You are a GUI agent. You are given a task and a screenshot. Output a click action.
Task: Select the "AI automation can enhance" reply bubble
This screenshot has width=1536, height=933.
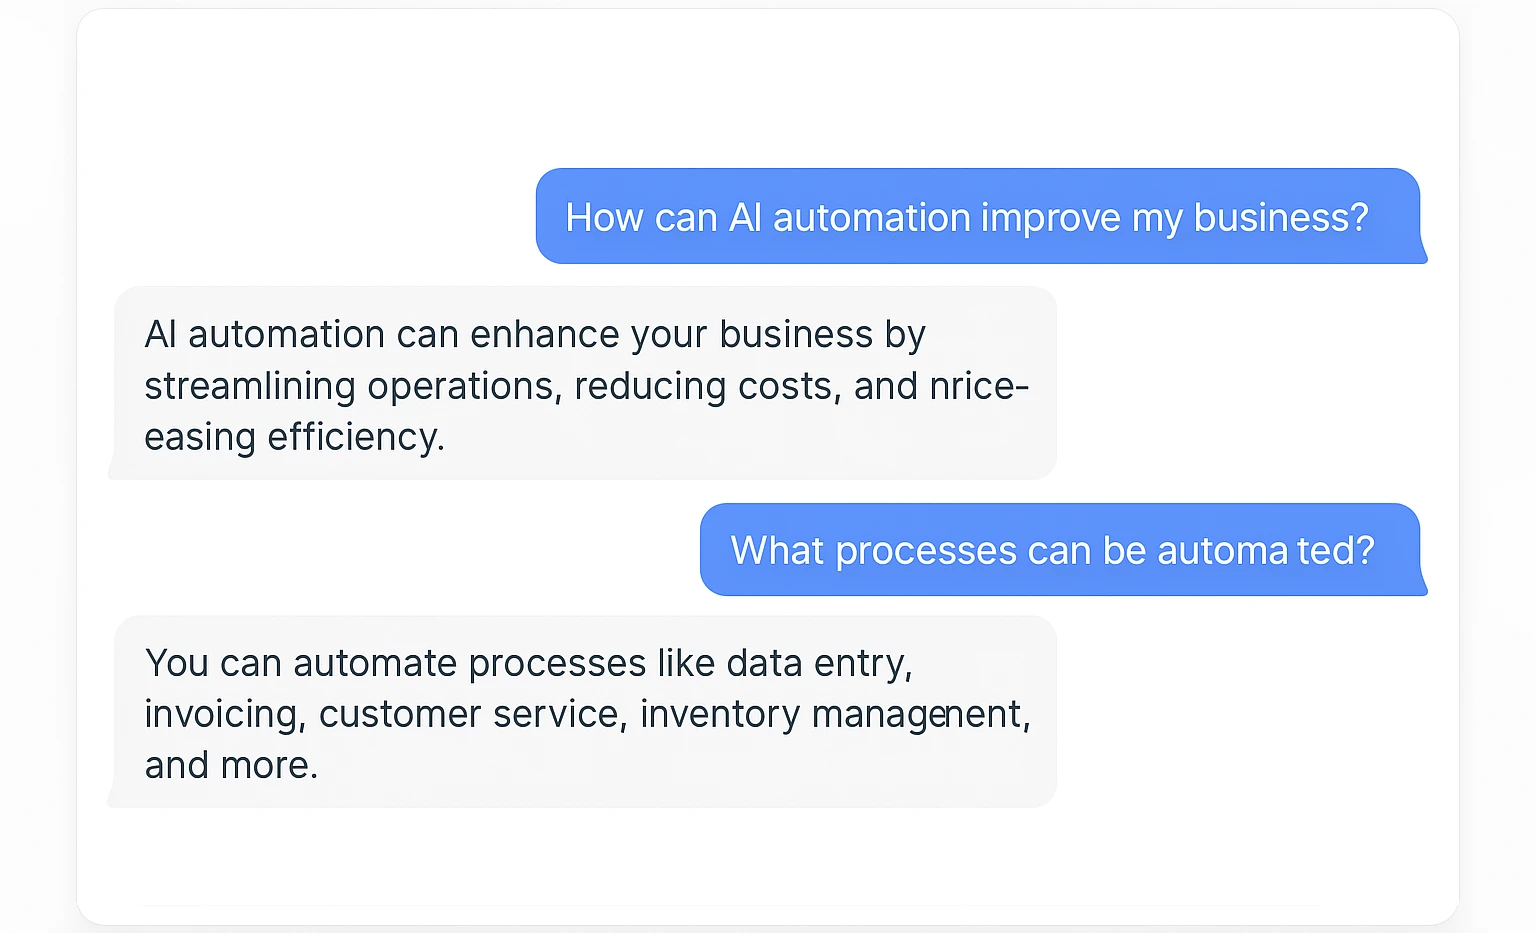pos(584,384)
